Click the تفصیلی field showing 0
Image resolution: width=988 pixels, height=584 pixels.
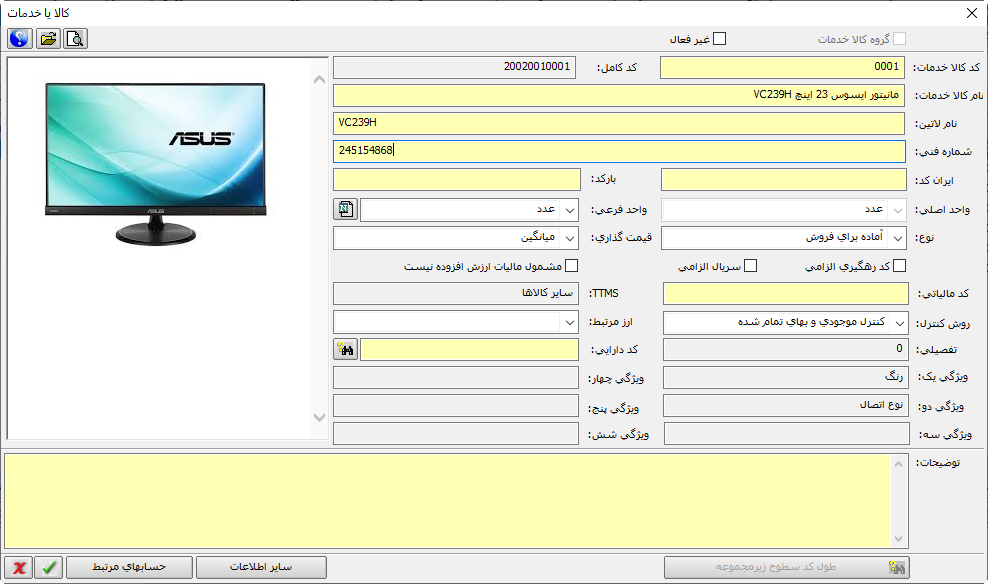click(x=786, y=350)
